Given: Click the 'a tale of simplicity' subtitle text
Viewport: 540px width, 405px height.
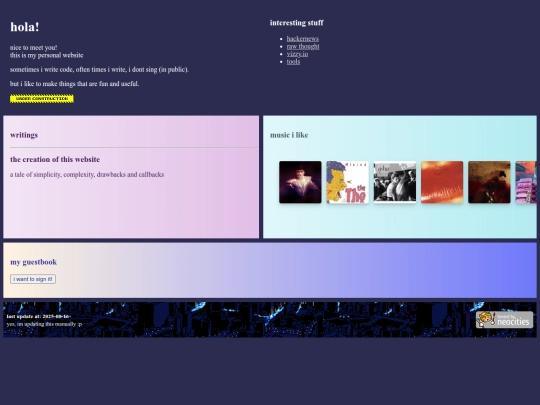Looking at the screenshot, I should pos(87,175).
